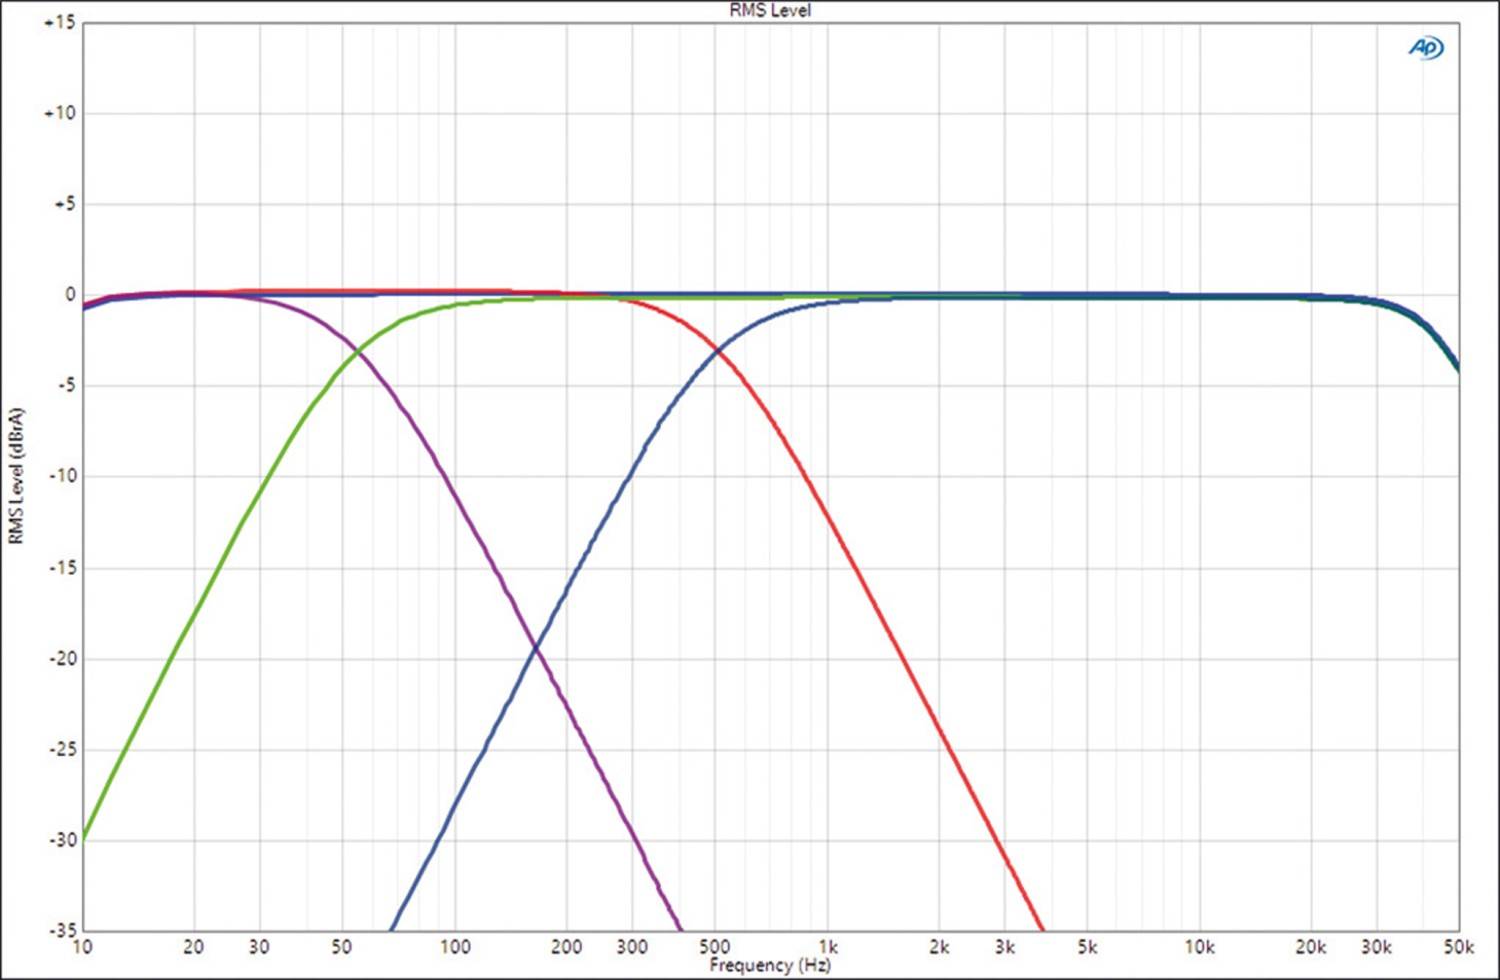Click the 100 tick label on the frequency axis

point(455,947)
